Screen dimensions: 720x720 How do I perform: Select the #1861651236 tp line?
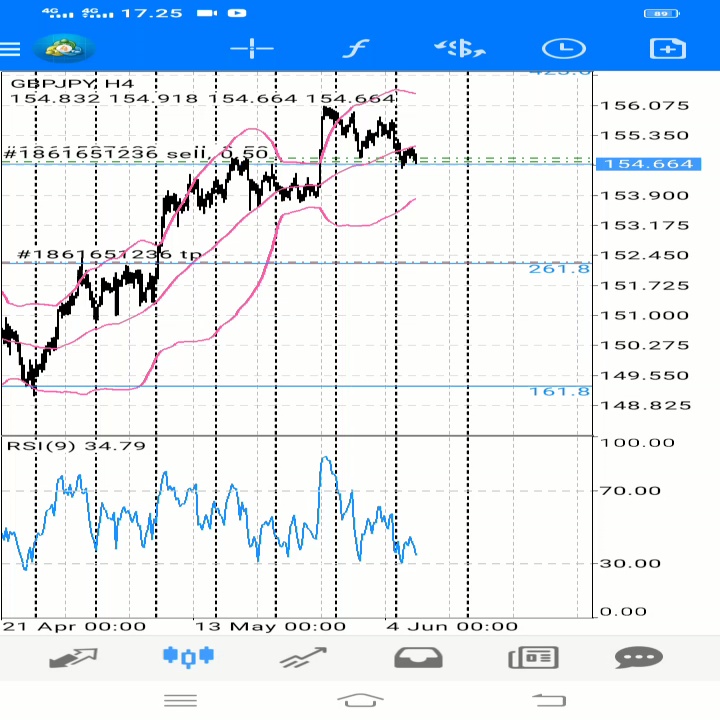pos(109,254)
